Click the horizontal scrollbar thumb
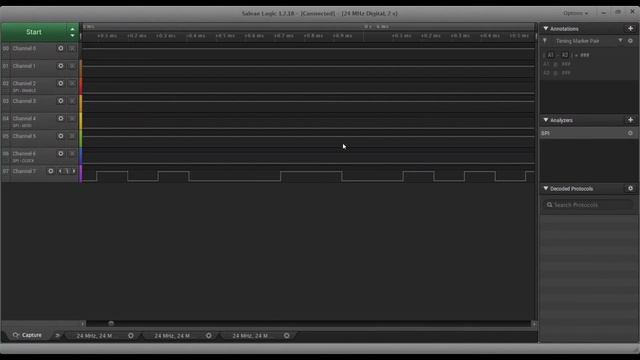The image size is (640, 360). pyautogui.click(x=111, y=323)
